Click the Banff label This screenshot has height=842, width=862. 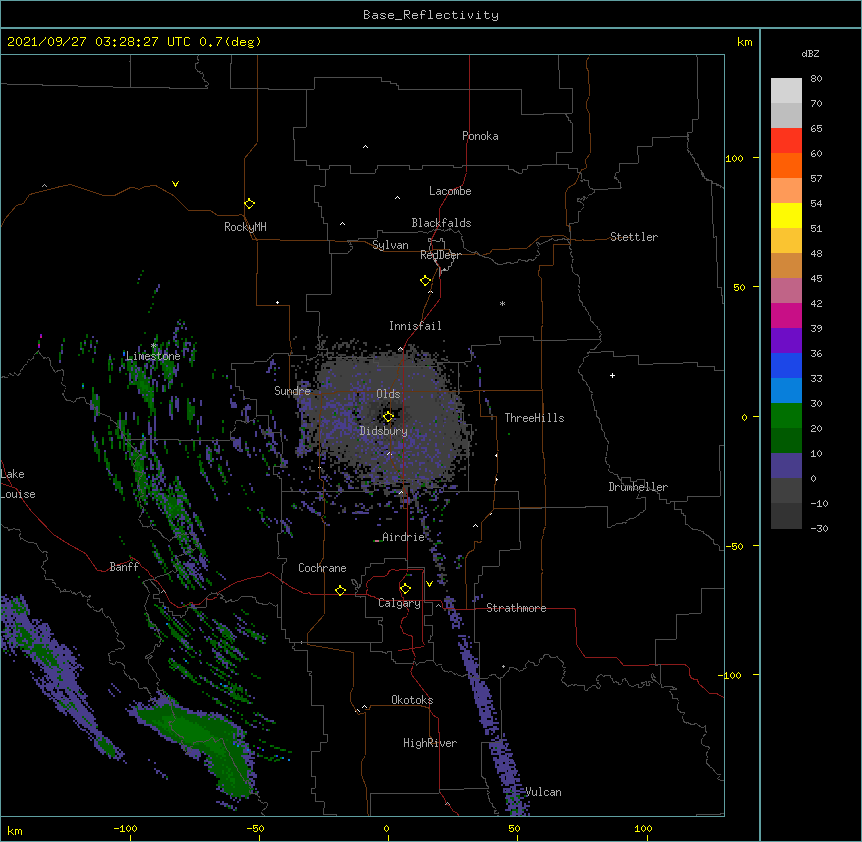point(124,567)
